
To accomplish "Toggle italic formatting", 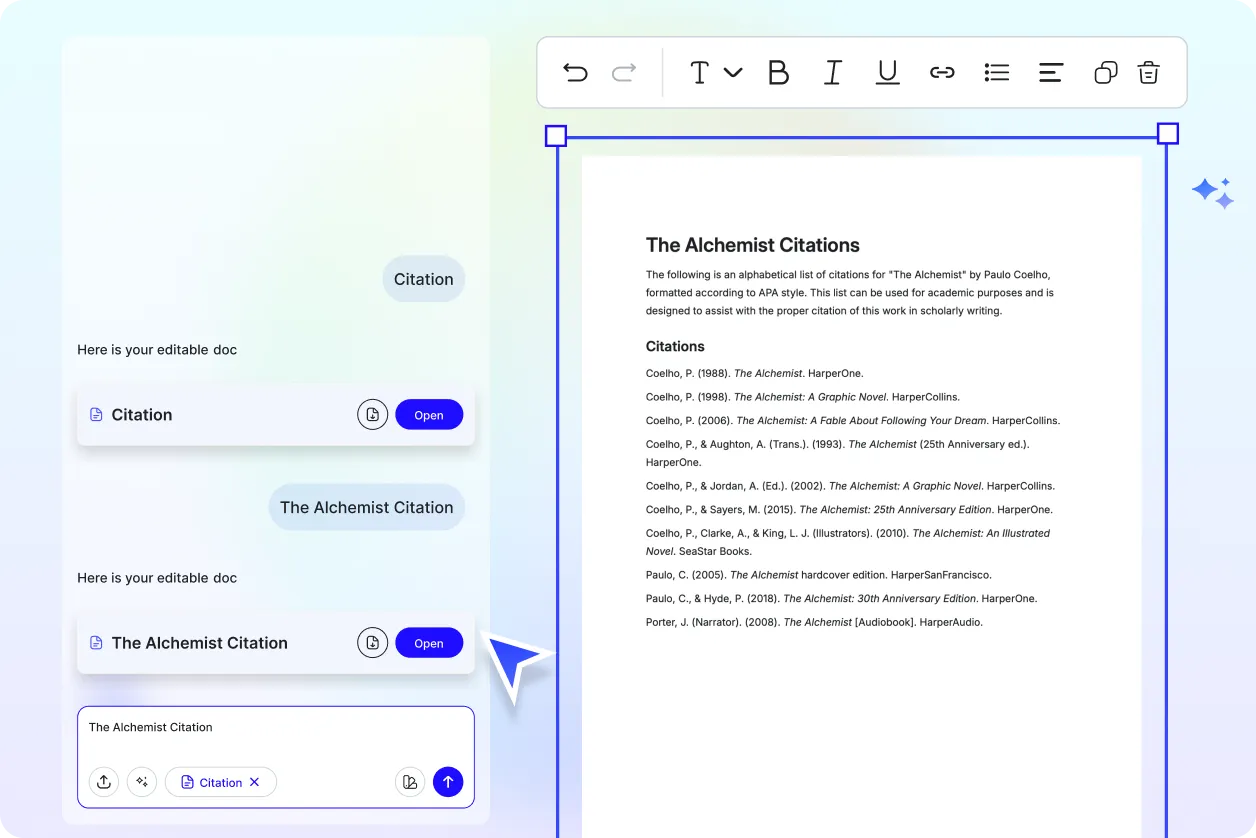I will [x=832, y=72].
